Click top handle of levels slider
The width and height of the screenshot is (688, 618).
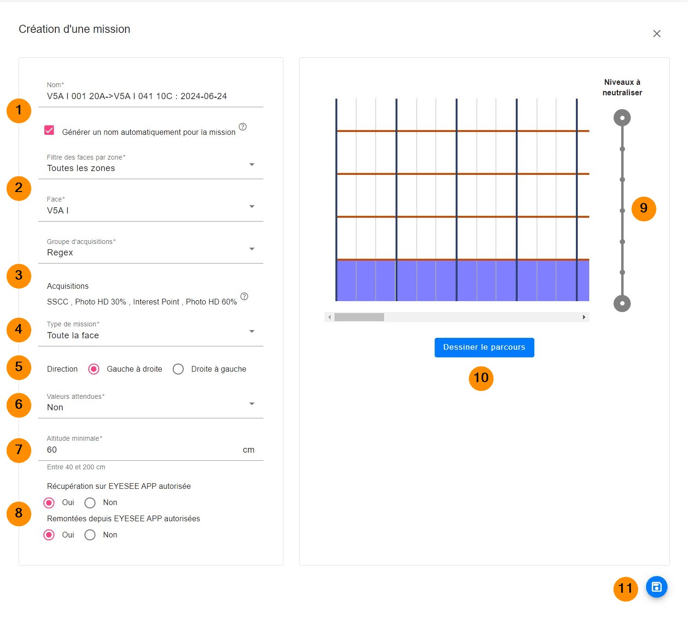click(x=622, y=118)
